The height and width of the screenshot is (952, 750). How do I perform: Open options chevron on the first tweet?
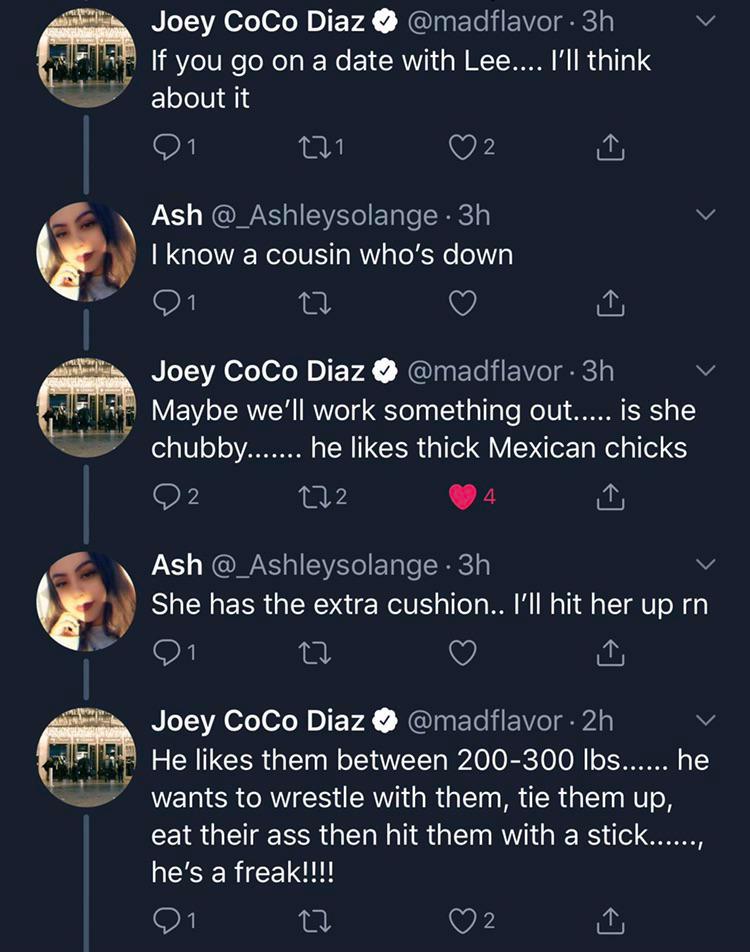(x=706, y=20)
